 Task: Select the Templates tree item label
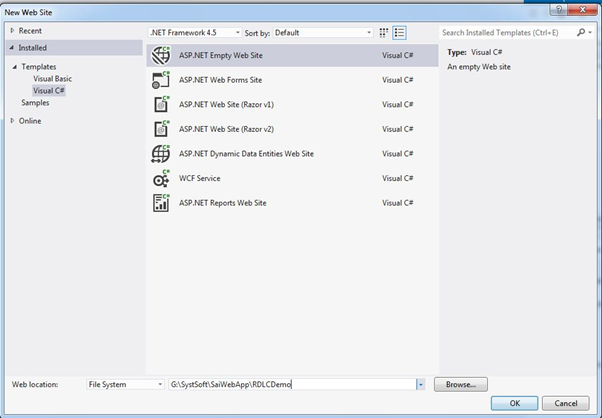pos(39,67)
